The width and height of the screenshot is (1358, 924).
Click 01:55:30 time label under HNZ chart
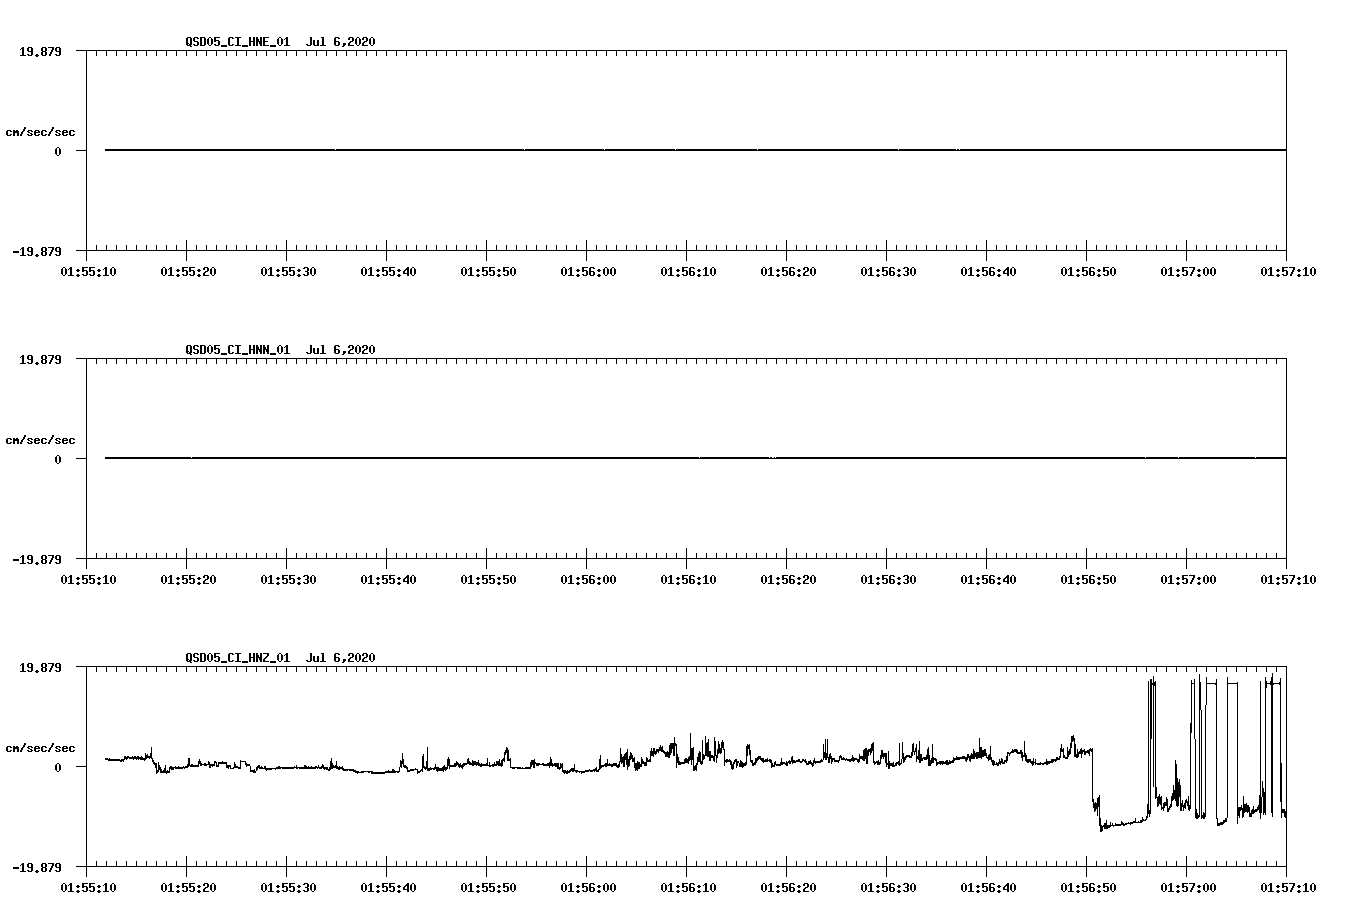point(287,887)
